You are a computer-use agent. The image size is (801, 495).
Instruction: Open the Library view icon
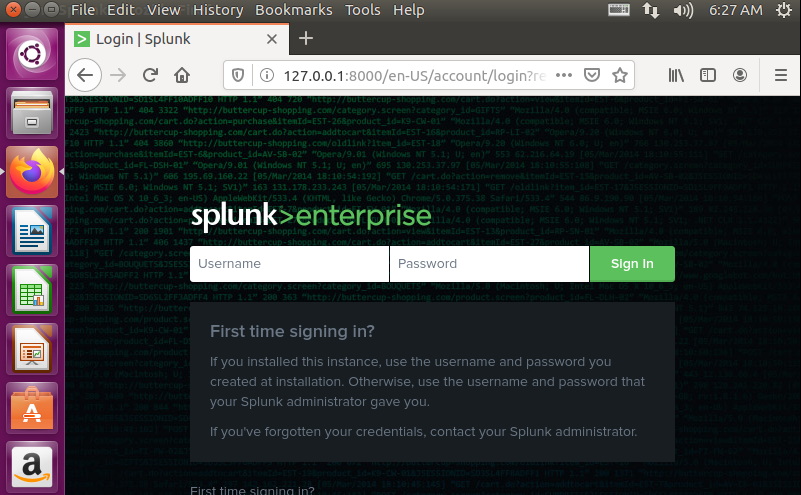(676, 75)
